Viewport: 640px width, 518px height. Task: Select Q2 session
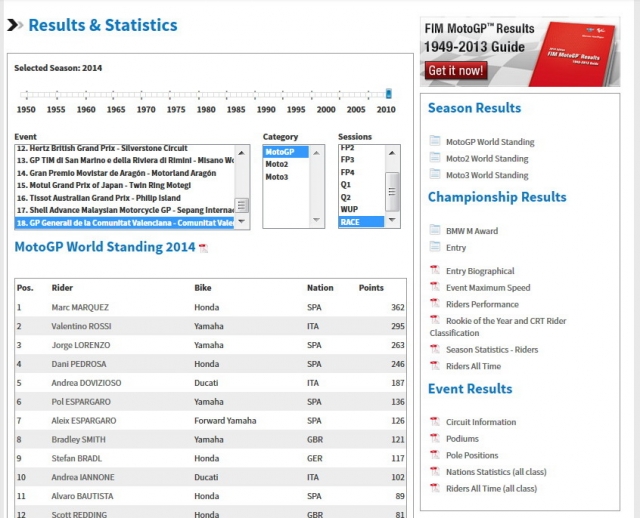(x=361, y=197)
